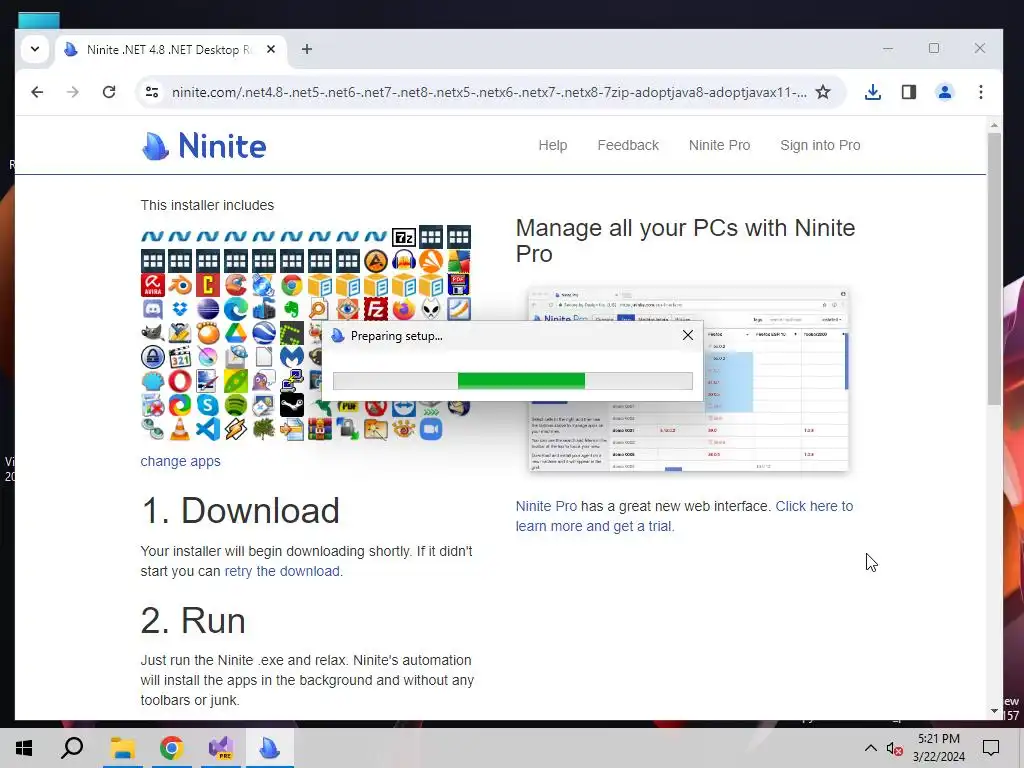Click the Blender app icon
The width and height of the screenshot is (1024, 768).
(180, 285)
